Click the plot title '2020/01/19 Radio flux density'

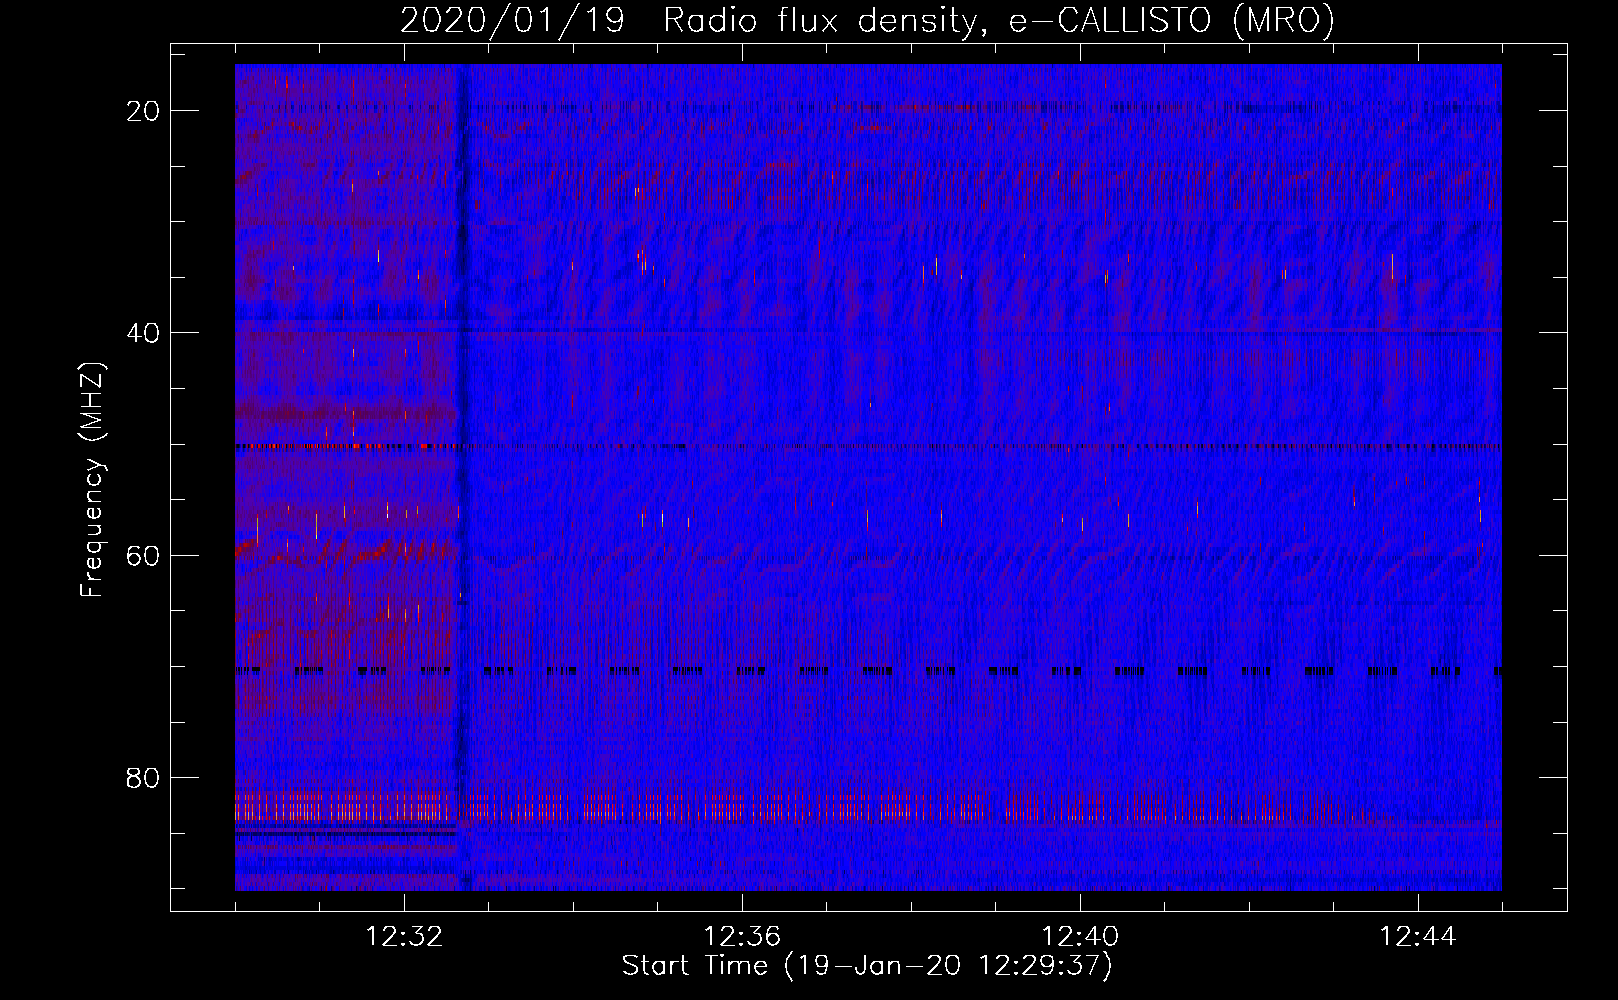click(x=867, y=20)
